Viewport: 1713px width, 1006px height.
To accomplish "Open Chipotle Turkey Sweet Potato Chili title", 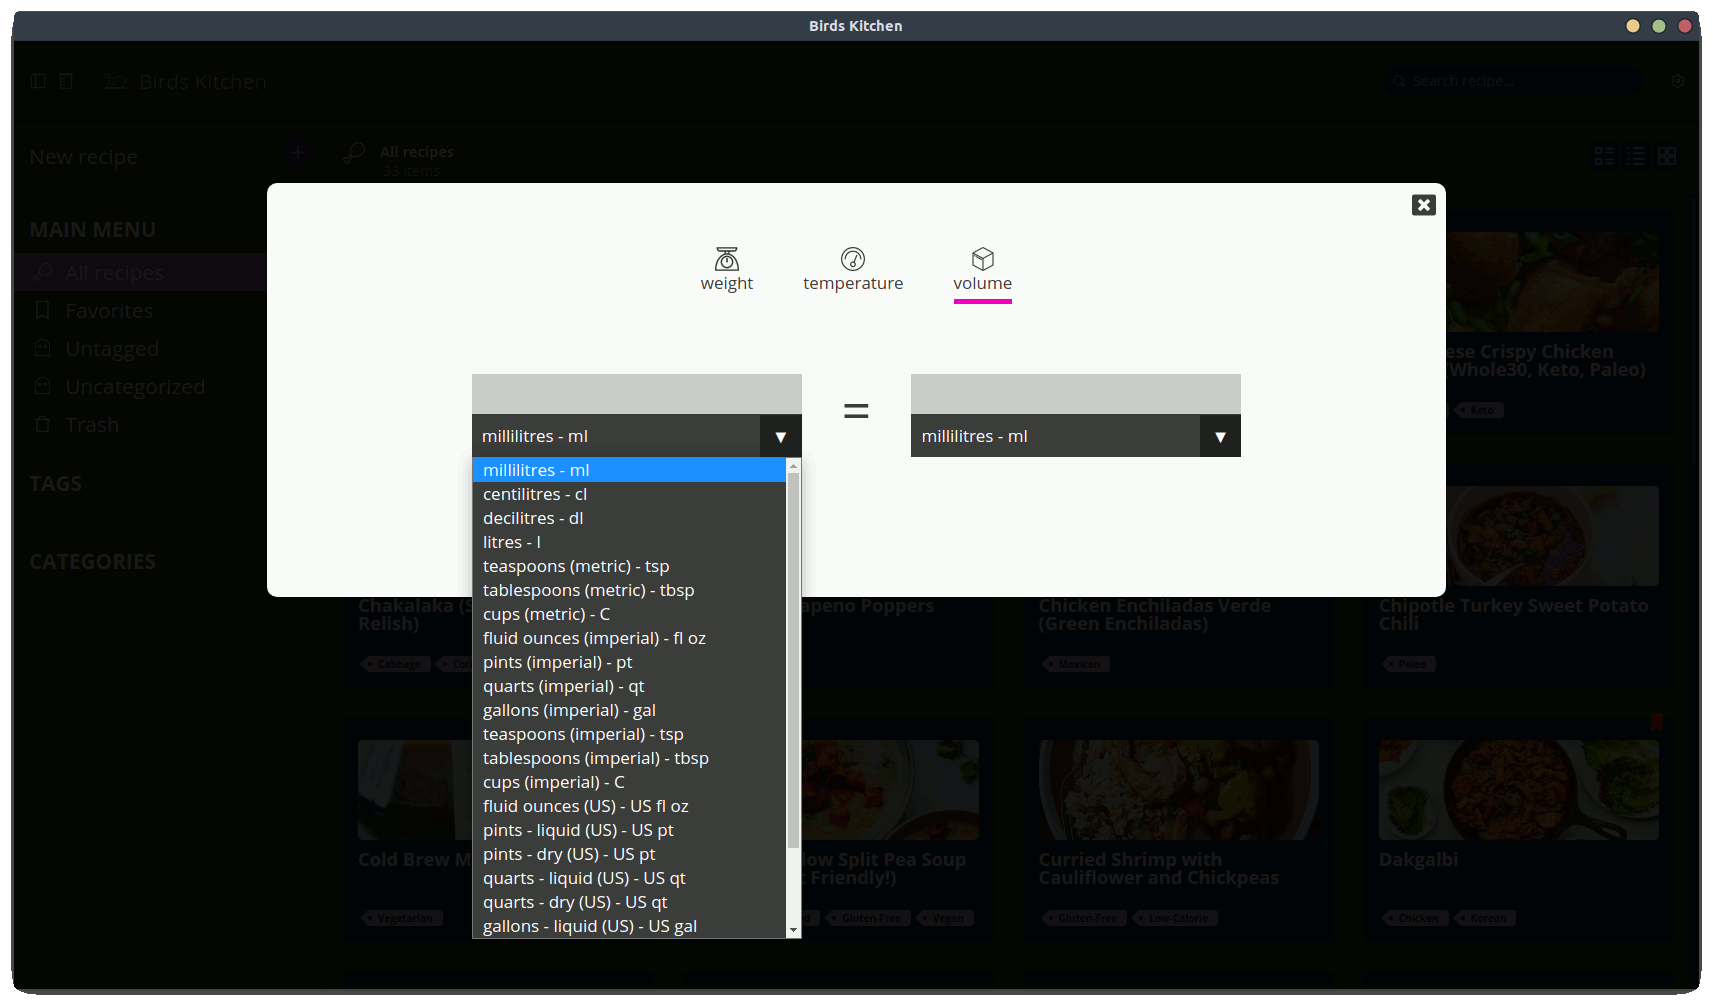I will coord(1513,614).
